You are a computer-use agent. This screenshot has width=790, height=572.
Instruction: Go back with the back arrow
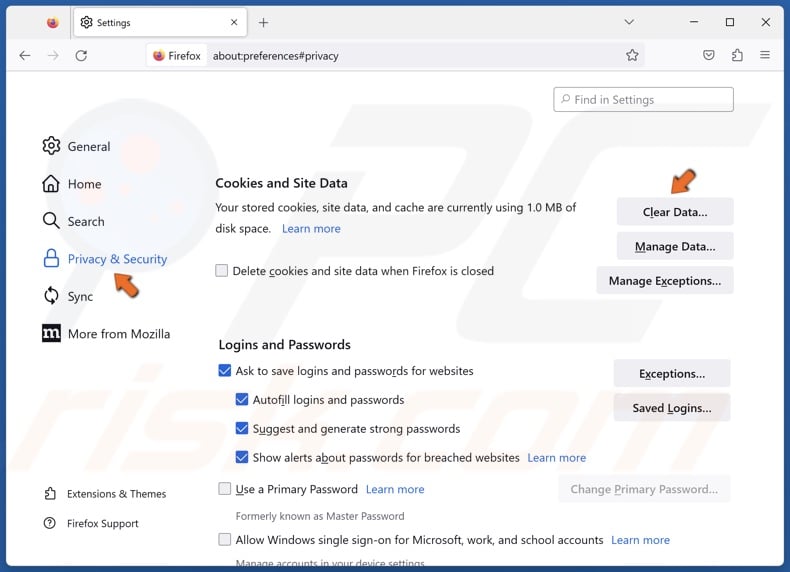(25, 55)
